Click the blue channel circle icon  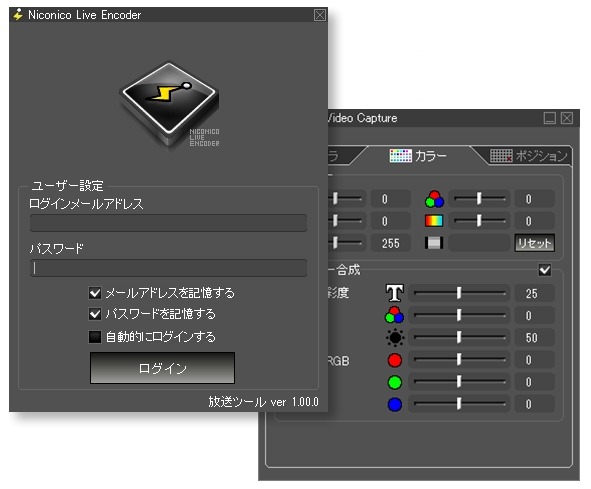coord(395,405)
